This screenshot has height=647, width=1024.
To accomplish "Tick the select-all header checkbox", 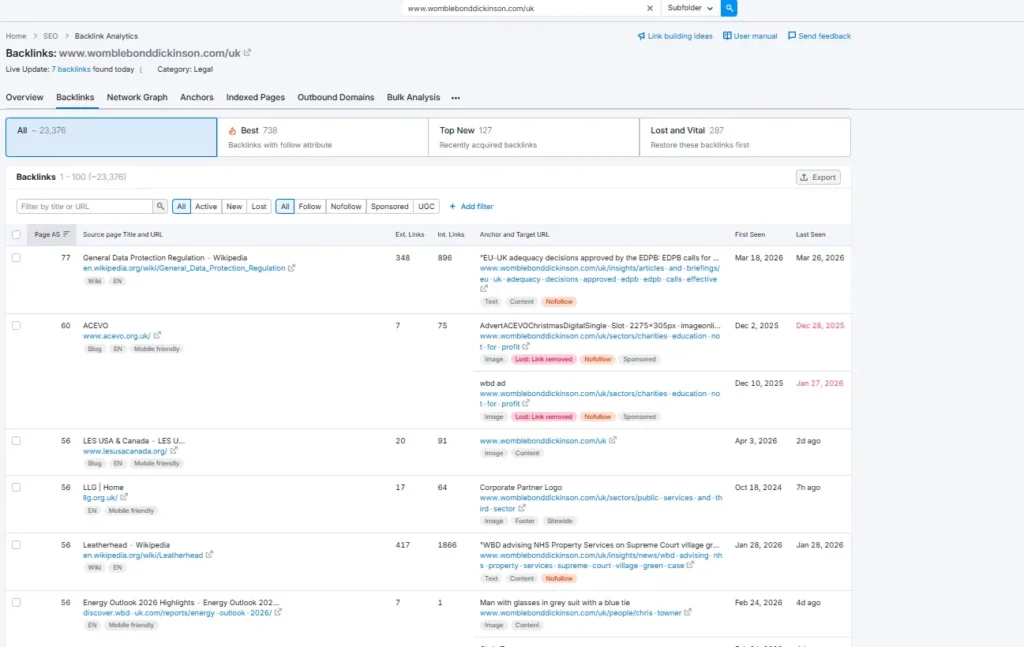I will [x=16, y=234].
